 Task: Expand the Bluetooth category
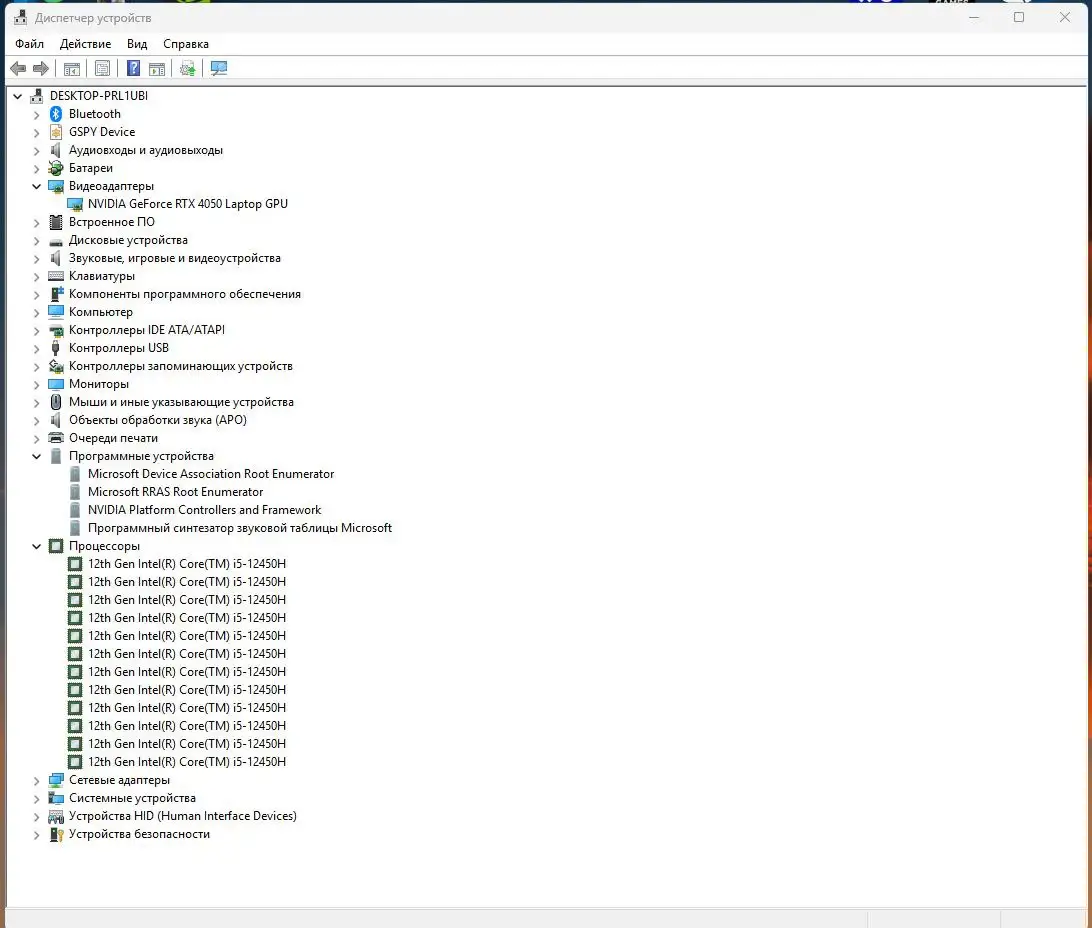pos(37,114)
